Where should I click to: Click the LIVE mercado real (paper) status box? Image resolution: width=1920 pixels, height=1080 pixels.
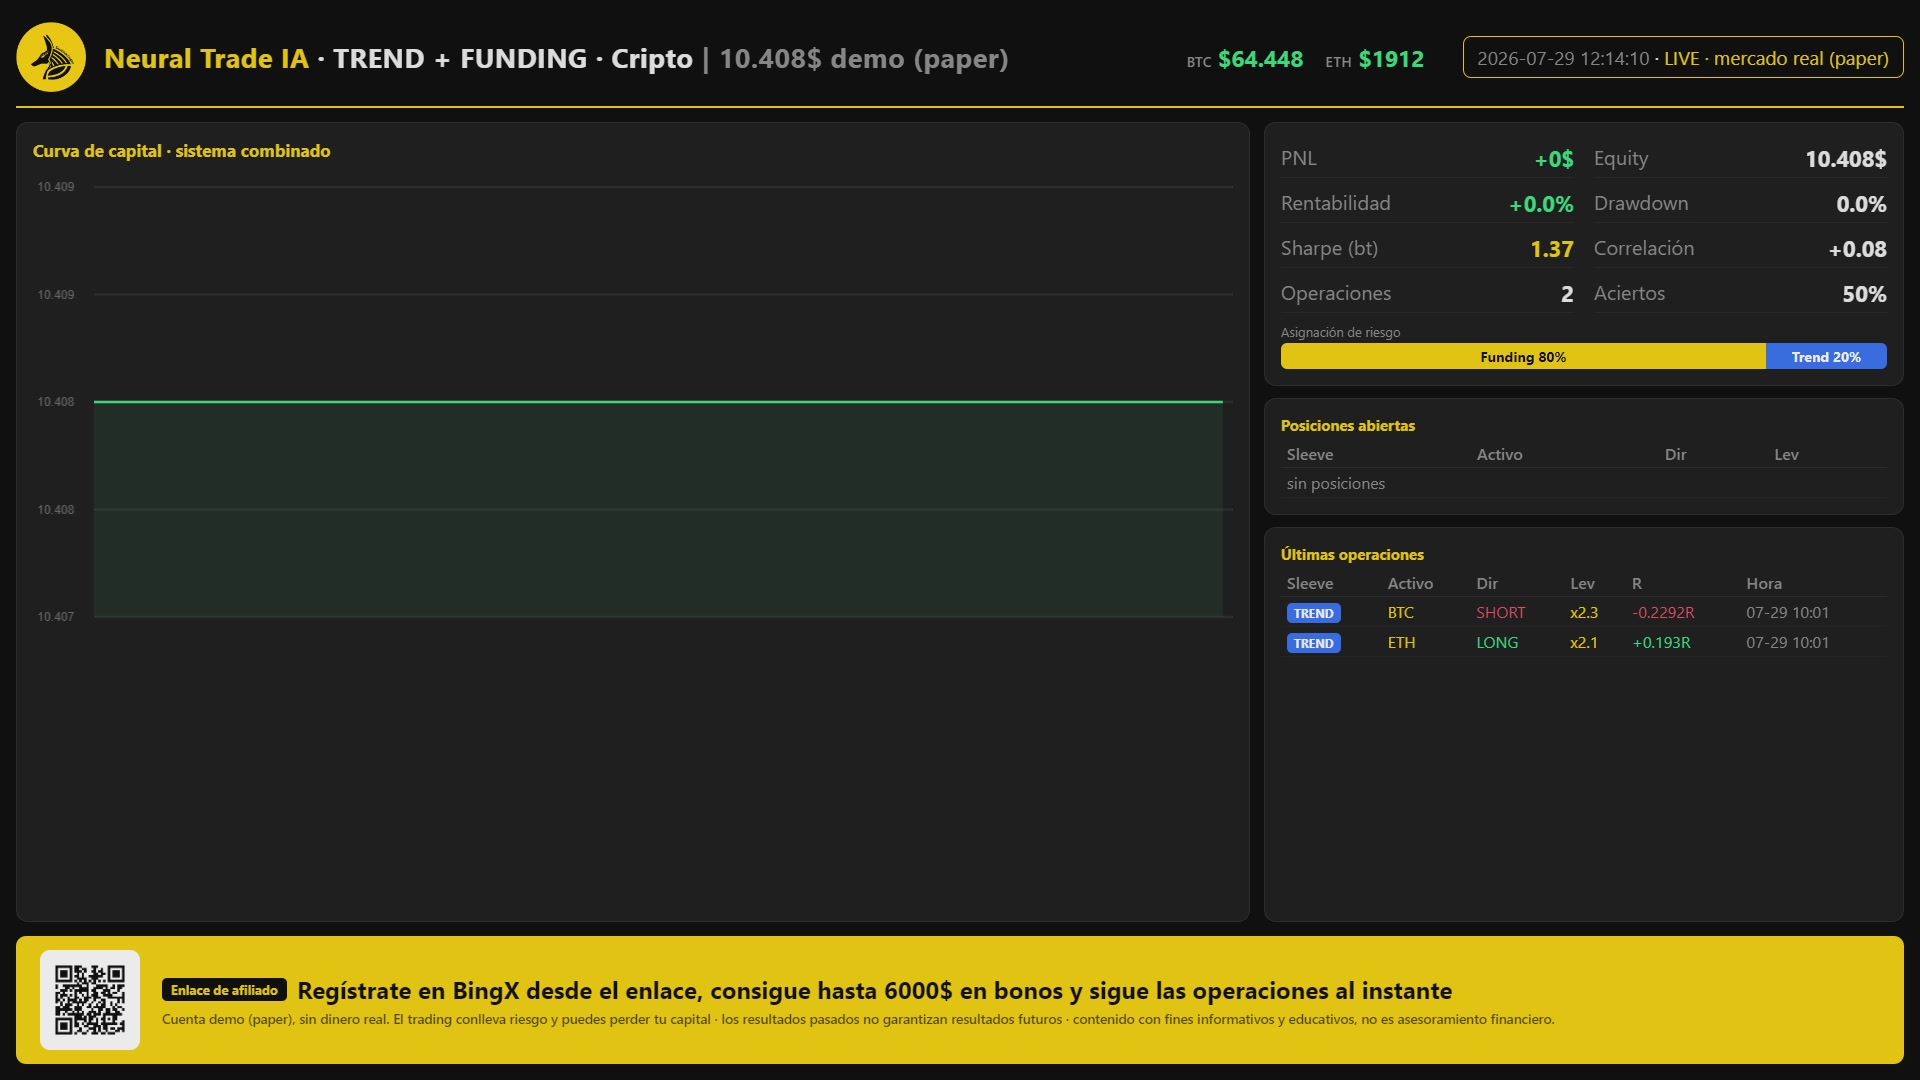pos(1683,58)
